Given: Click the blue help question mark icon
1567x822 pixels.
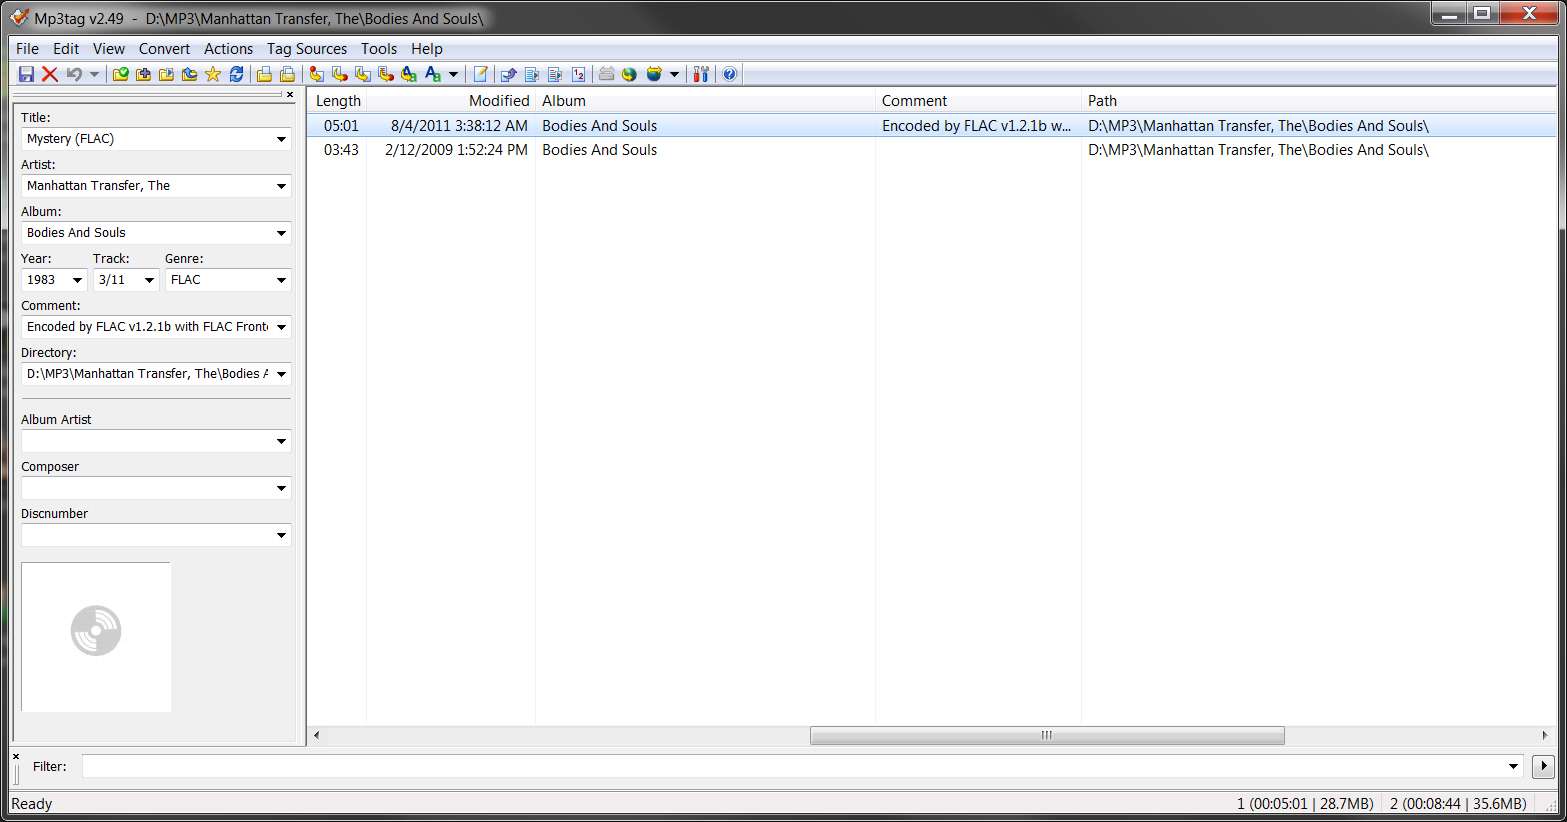Looking at the screenshot, I should tap(730, 74).
